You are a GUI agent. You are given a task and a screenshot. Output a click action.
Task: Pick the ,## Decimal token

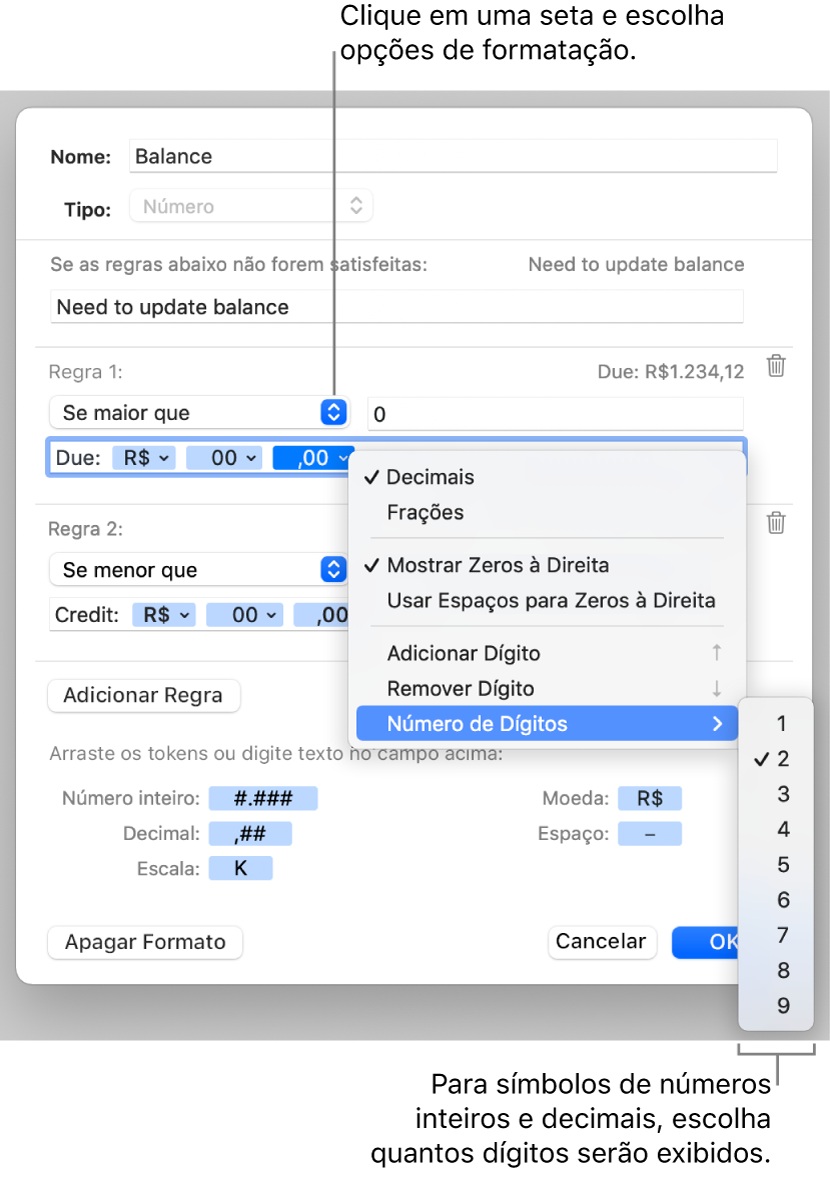click(x=250, y=833)
